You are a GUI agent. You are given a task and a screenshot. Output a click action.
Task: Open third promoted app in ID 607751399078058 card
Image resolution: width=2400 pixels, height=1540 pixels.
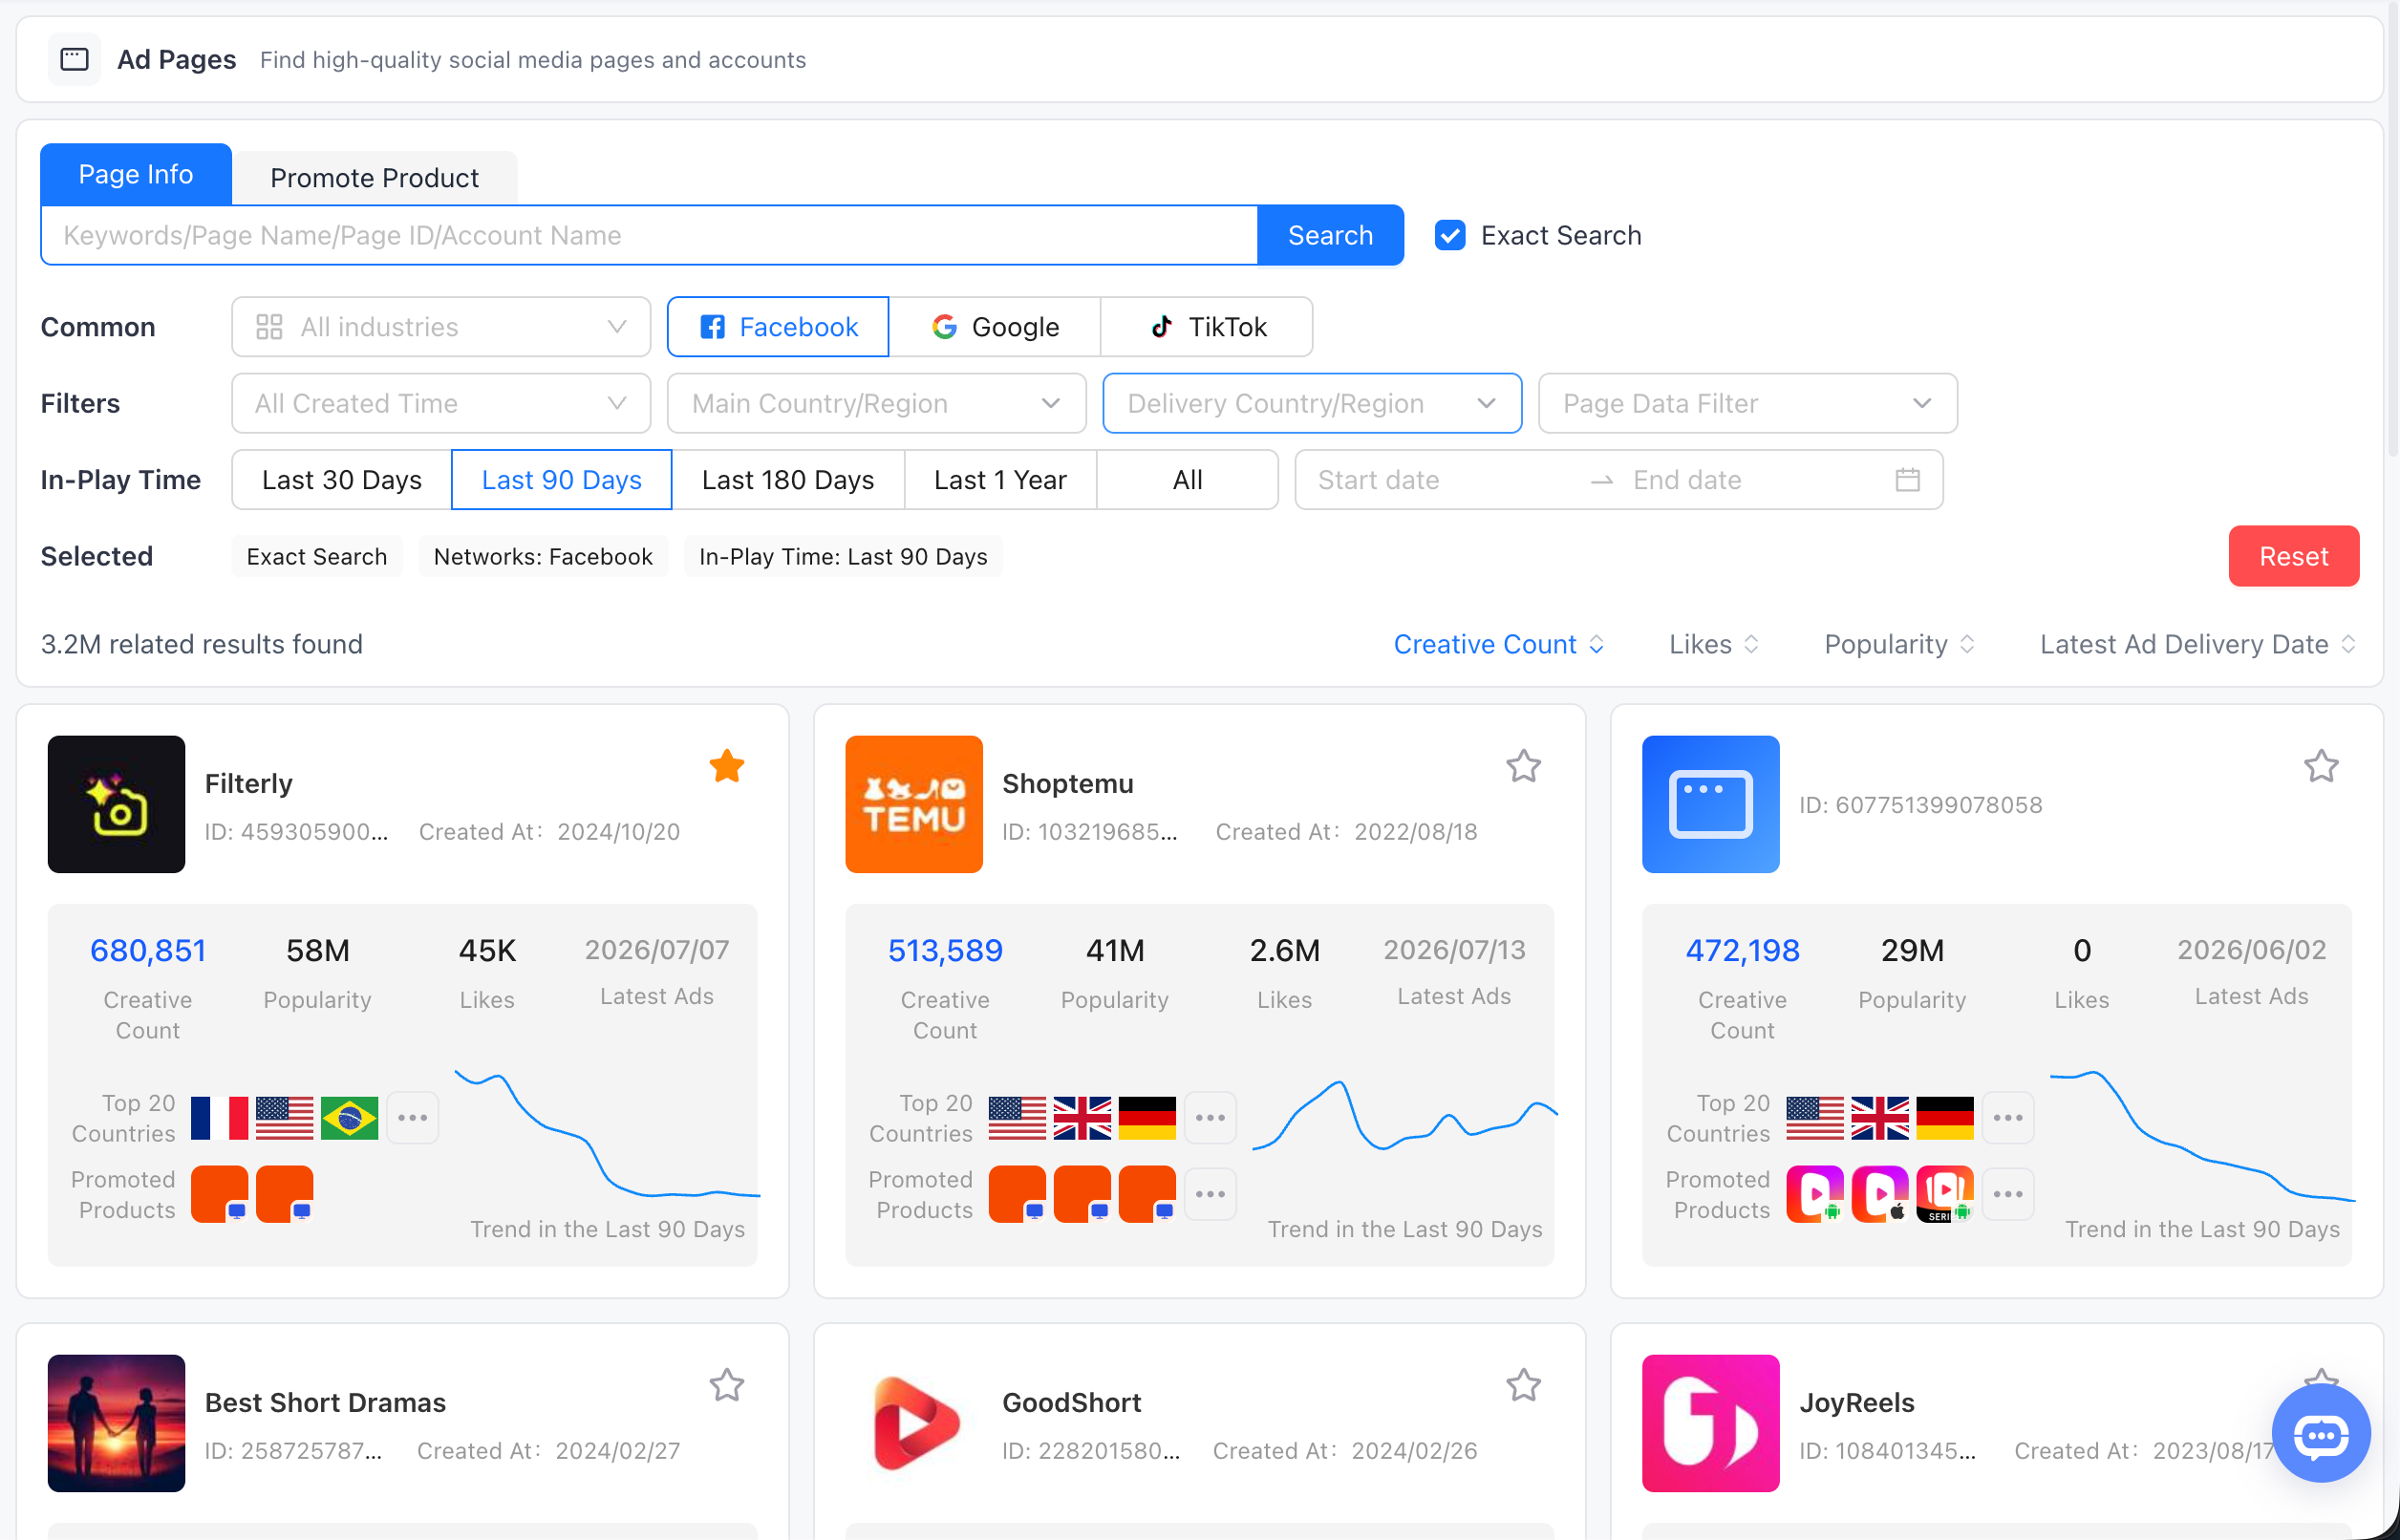click(1944, 1194)
